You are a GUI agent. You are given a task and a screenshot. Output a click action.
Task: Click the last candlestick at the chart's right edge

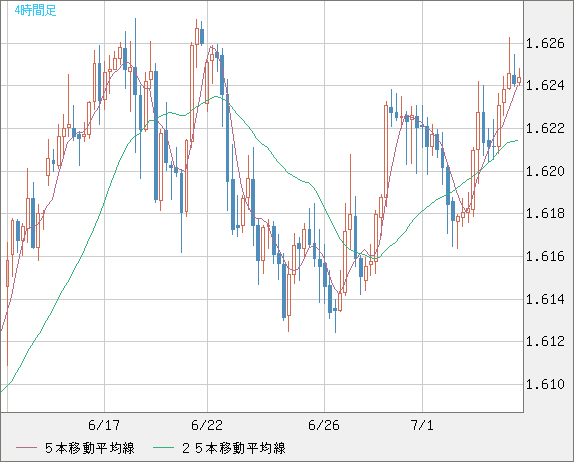(519, 78)
